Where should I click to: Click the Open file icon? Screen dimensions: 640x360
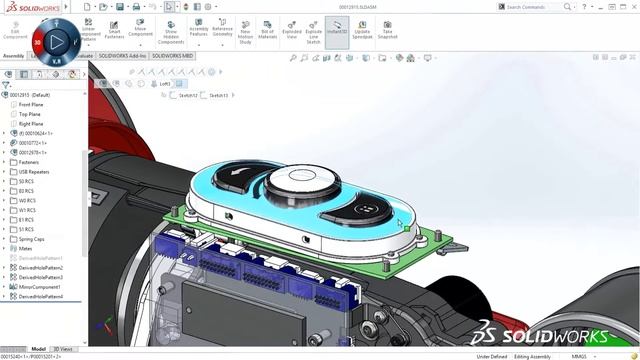(103, 7)
